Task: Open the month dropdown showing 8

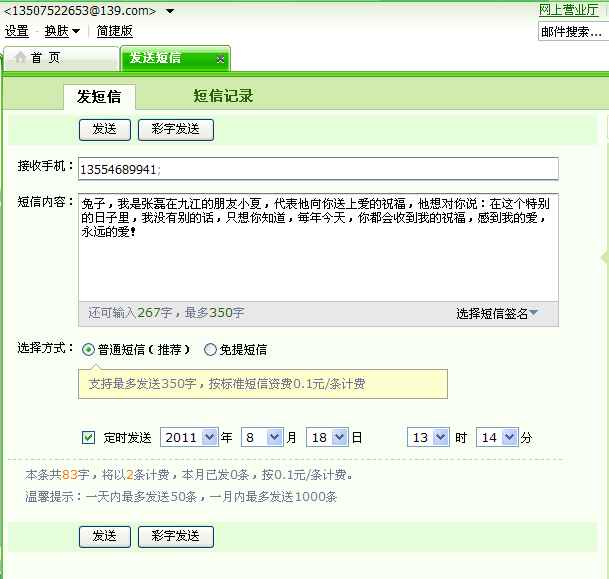Action: point(262,438)
